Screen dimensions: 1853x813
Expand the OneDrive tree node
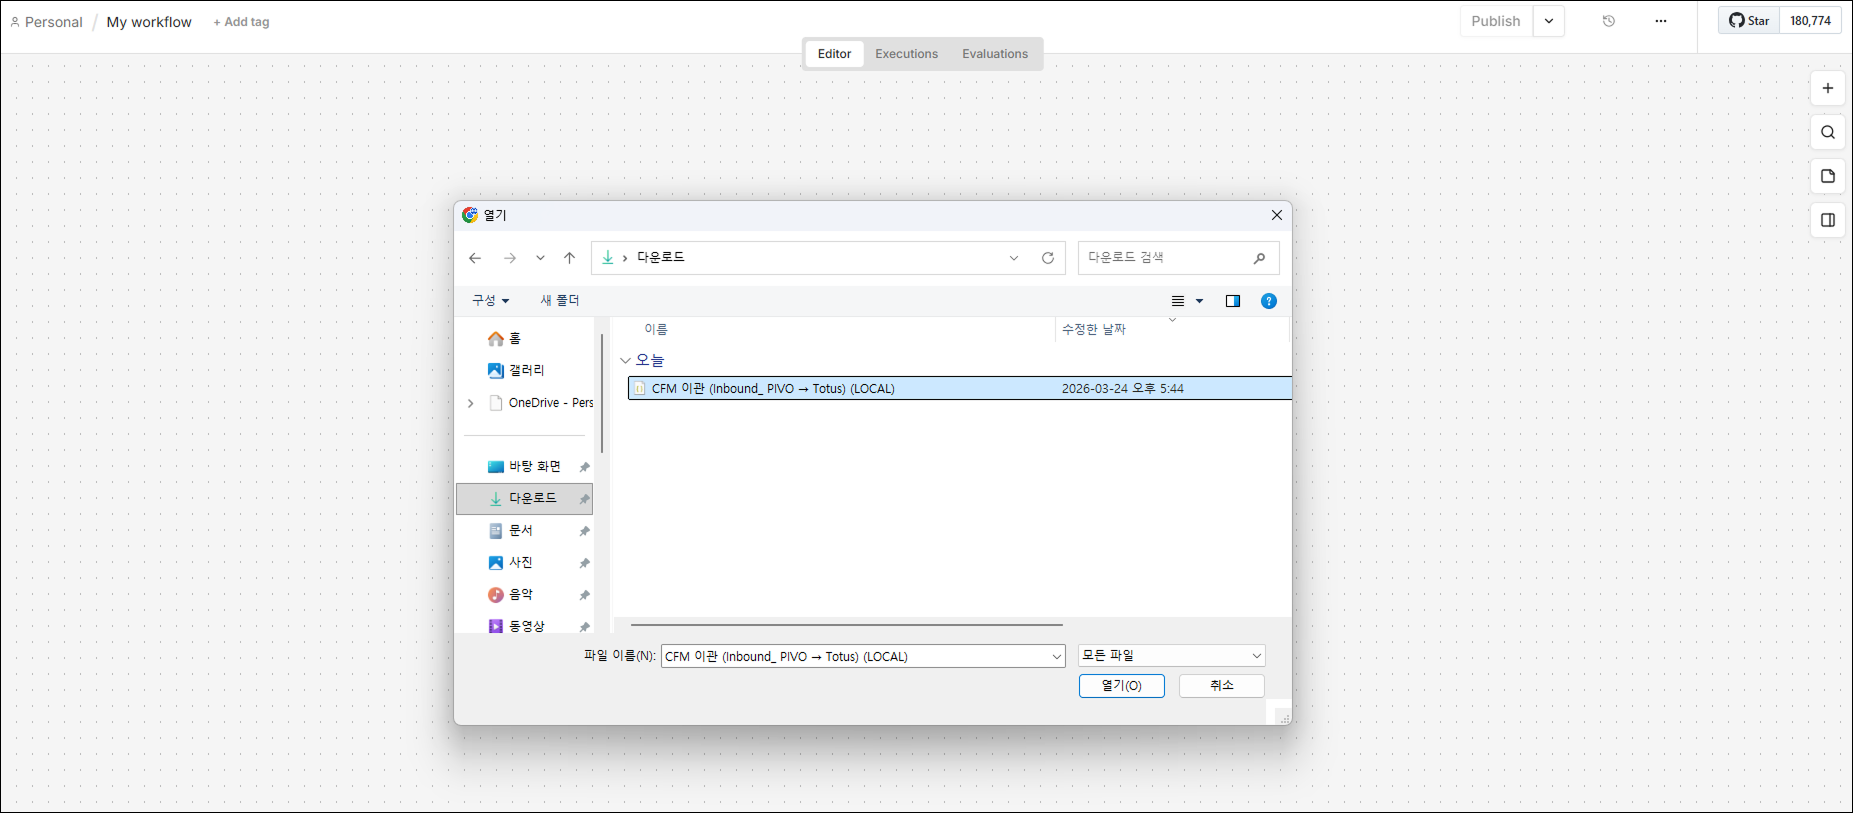[471, 403]
